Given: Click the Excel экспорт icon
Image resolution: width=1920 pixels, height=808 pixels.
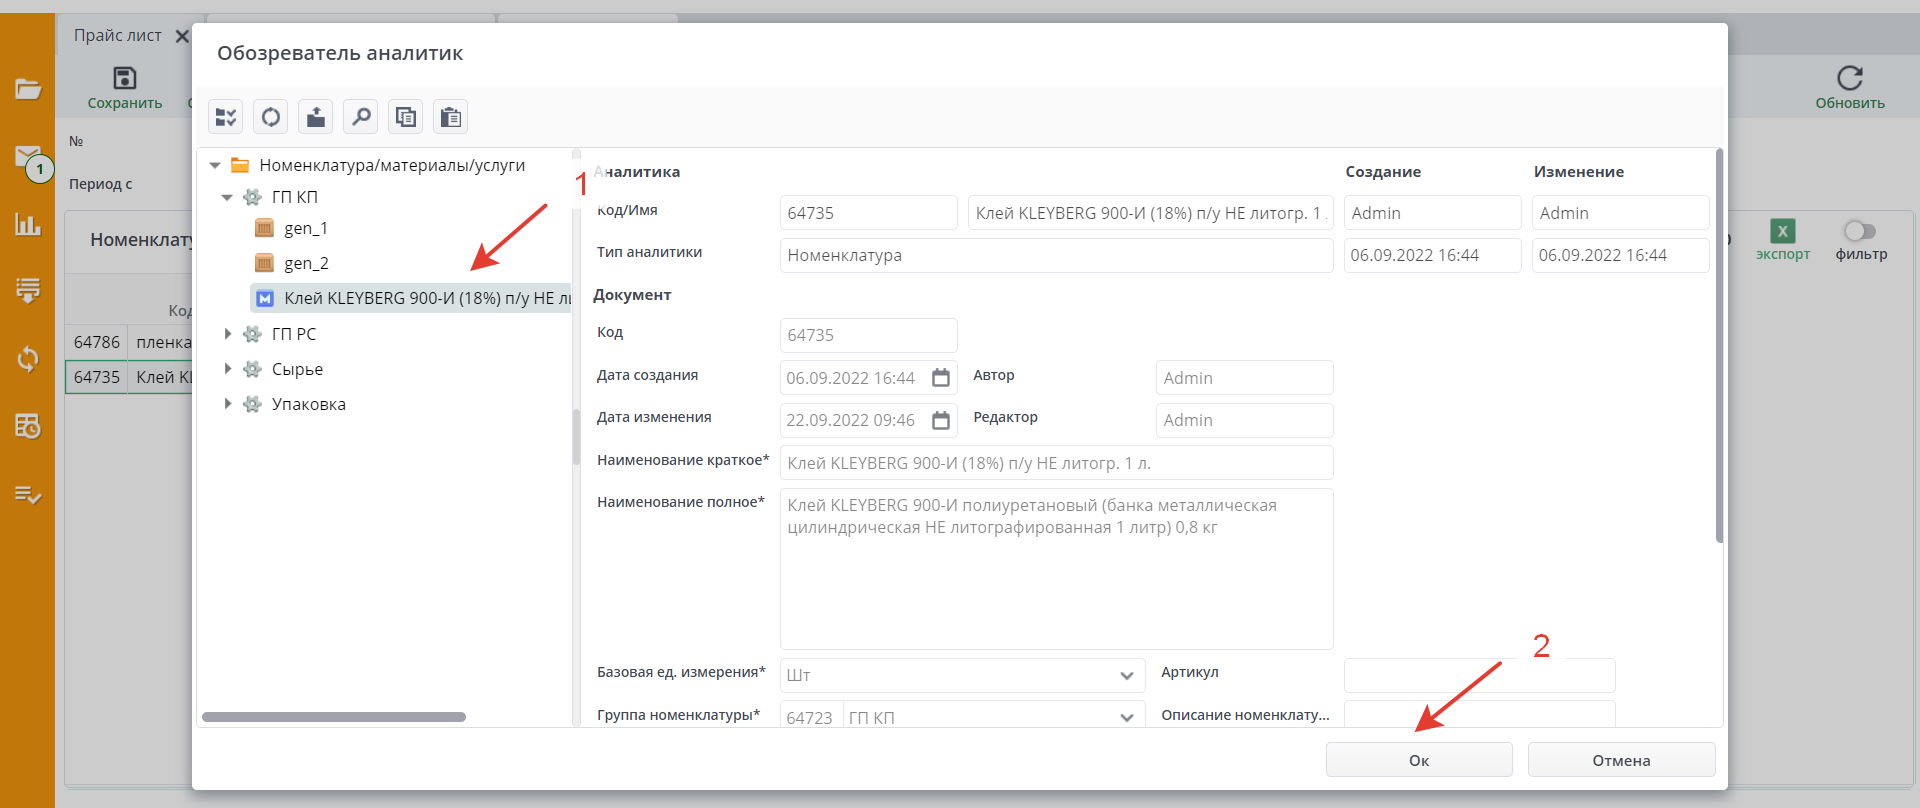Looking at the screenshot, I should click(1782, 231).
